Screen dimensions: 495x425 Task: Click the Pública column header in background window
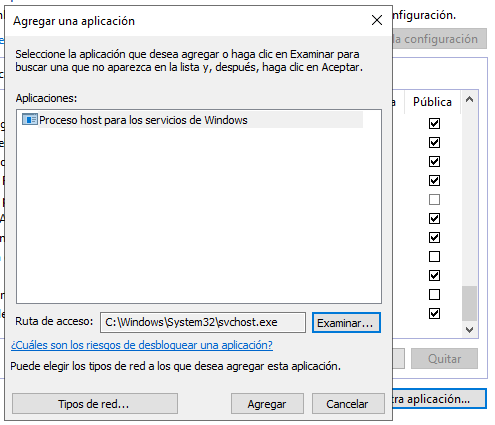(432, 102)
